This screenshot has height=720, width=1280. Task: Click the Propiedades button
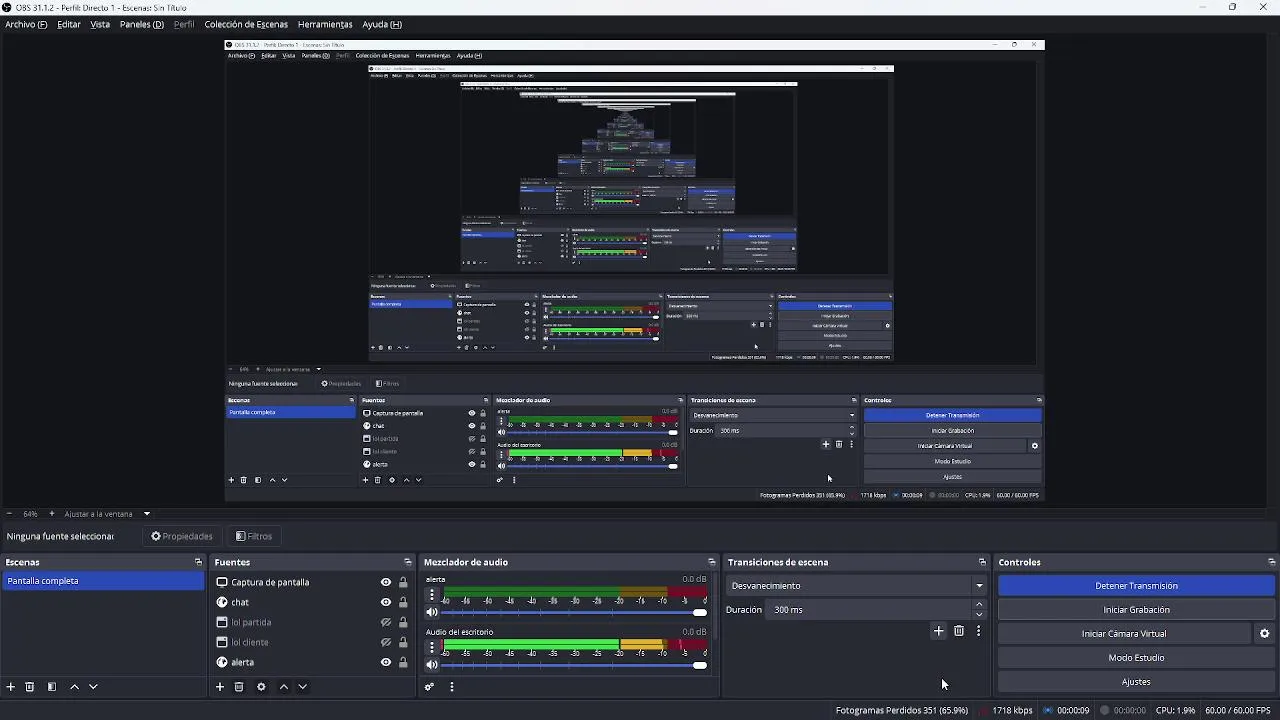coord(182,536)
